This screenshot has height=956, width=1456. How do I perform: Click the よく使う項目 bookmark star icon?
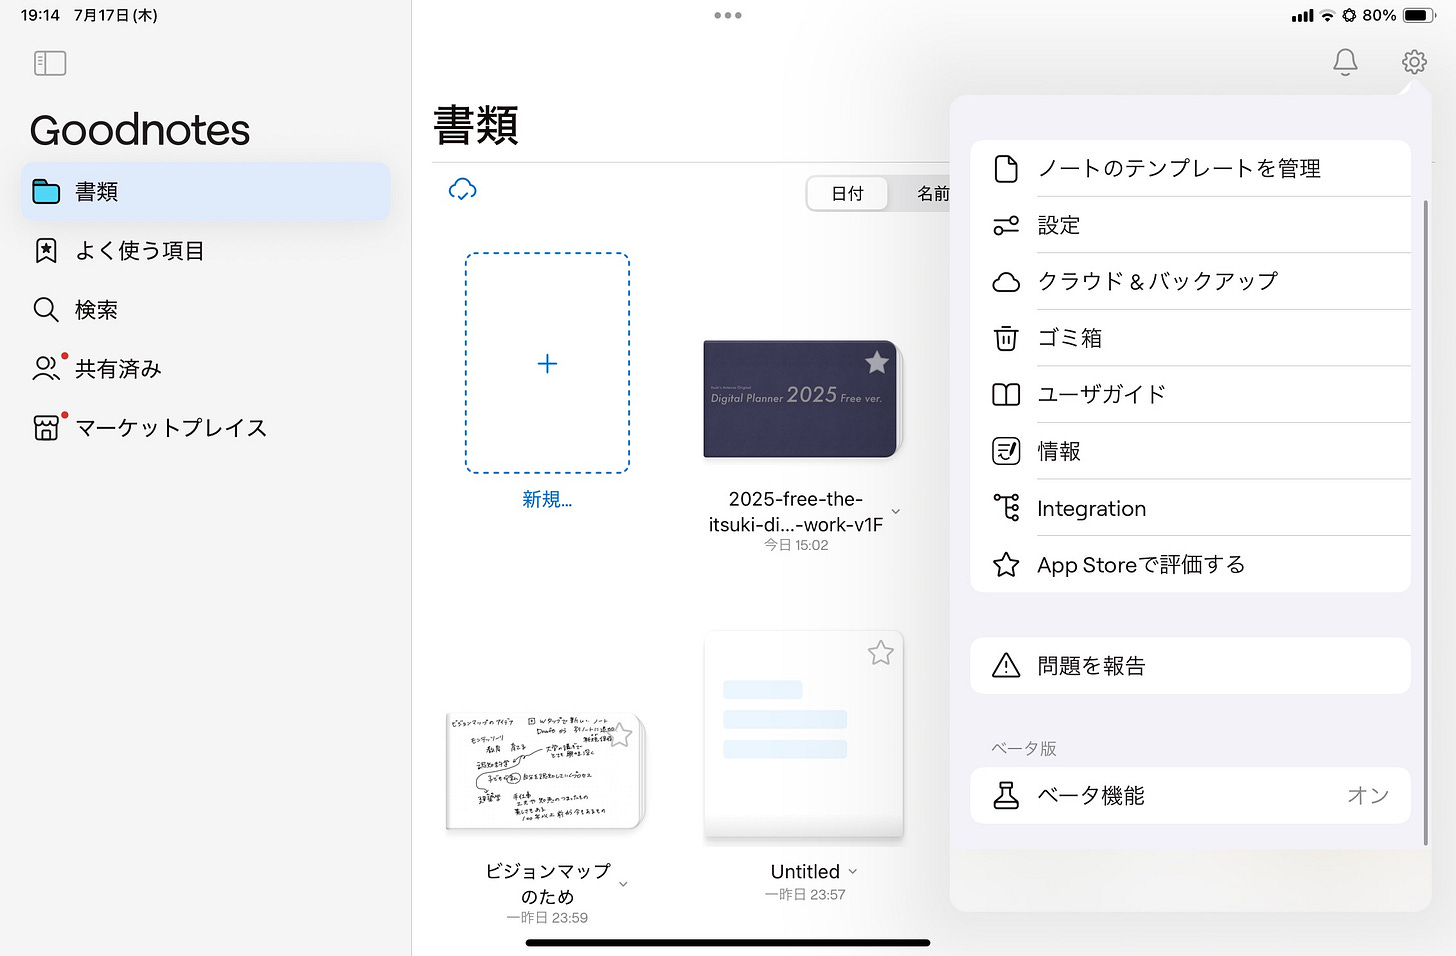(46, 250)
